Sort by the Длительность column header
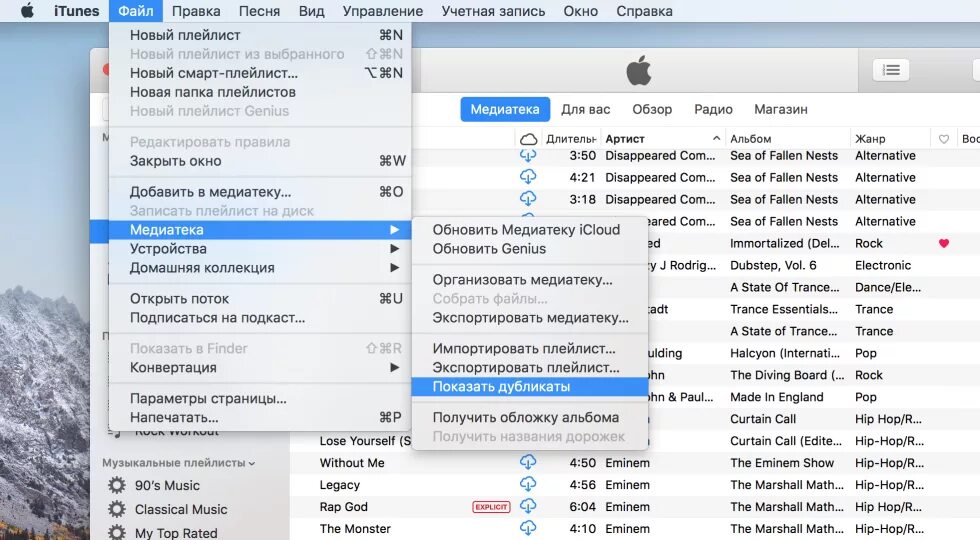The height and width of the screenshot is (540, 980). click(571, 139)
